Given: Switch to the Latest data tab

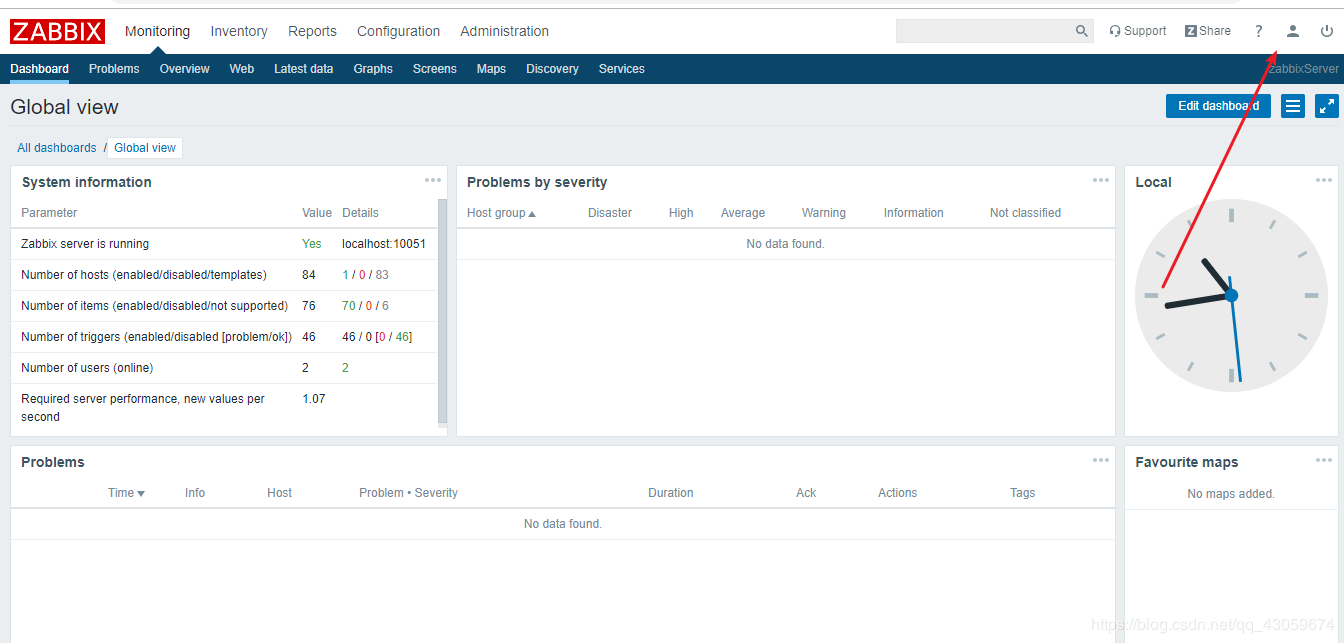Looking at the screenshot, I should click(x=303, y=69).
